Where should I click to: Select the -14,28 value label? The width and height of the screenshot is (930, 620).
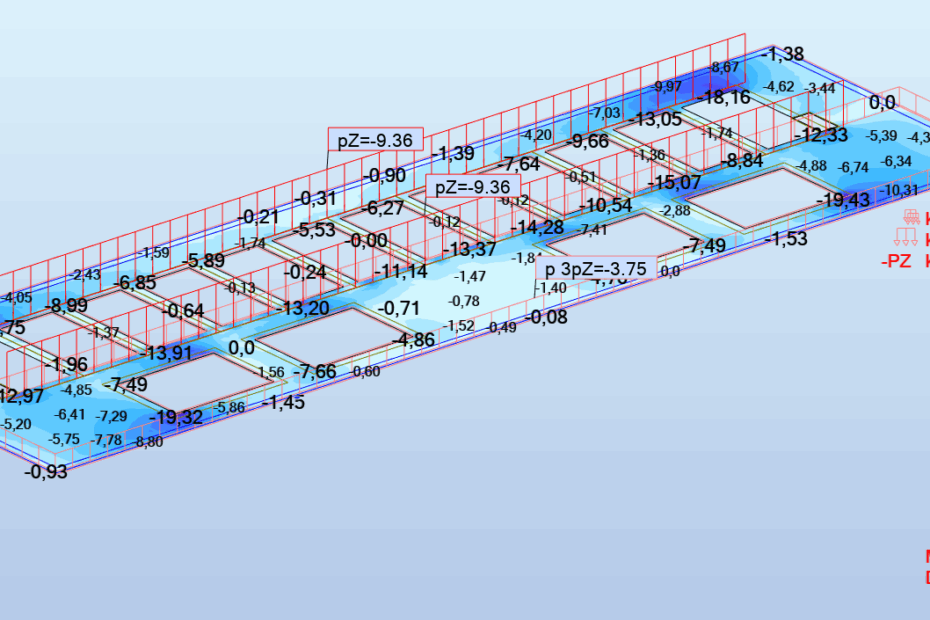(537, 226)
